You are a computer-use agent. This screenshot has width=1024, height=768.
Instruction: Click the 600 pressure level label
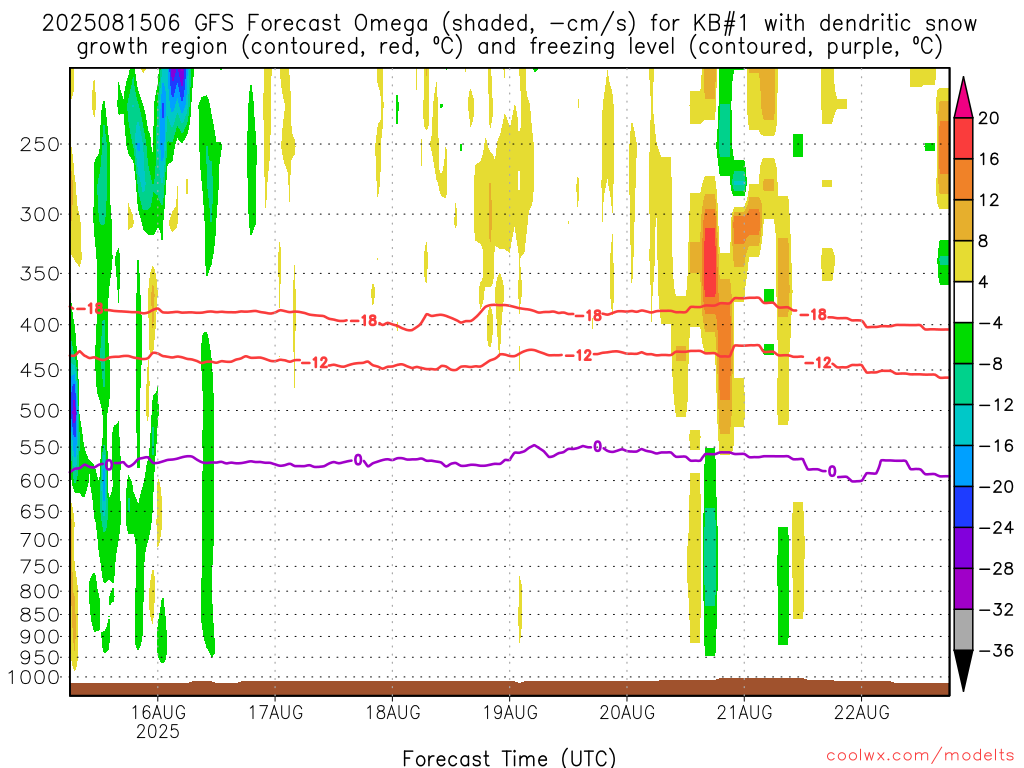pos(40,481)
